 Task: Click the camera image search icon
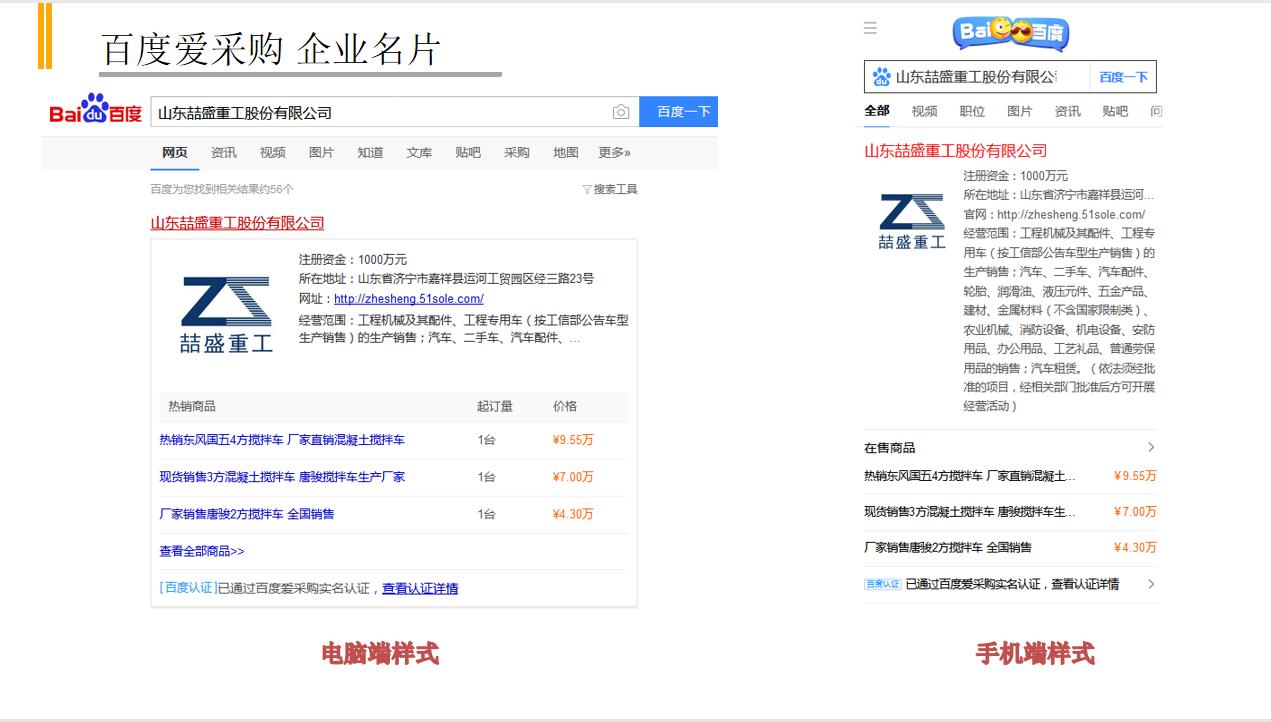[621, 112]
